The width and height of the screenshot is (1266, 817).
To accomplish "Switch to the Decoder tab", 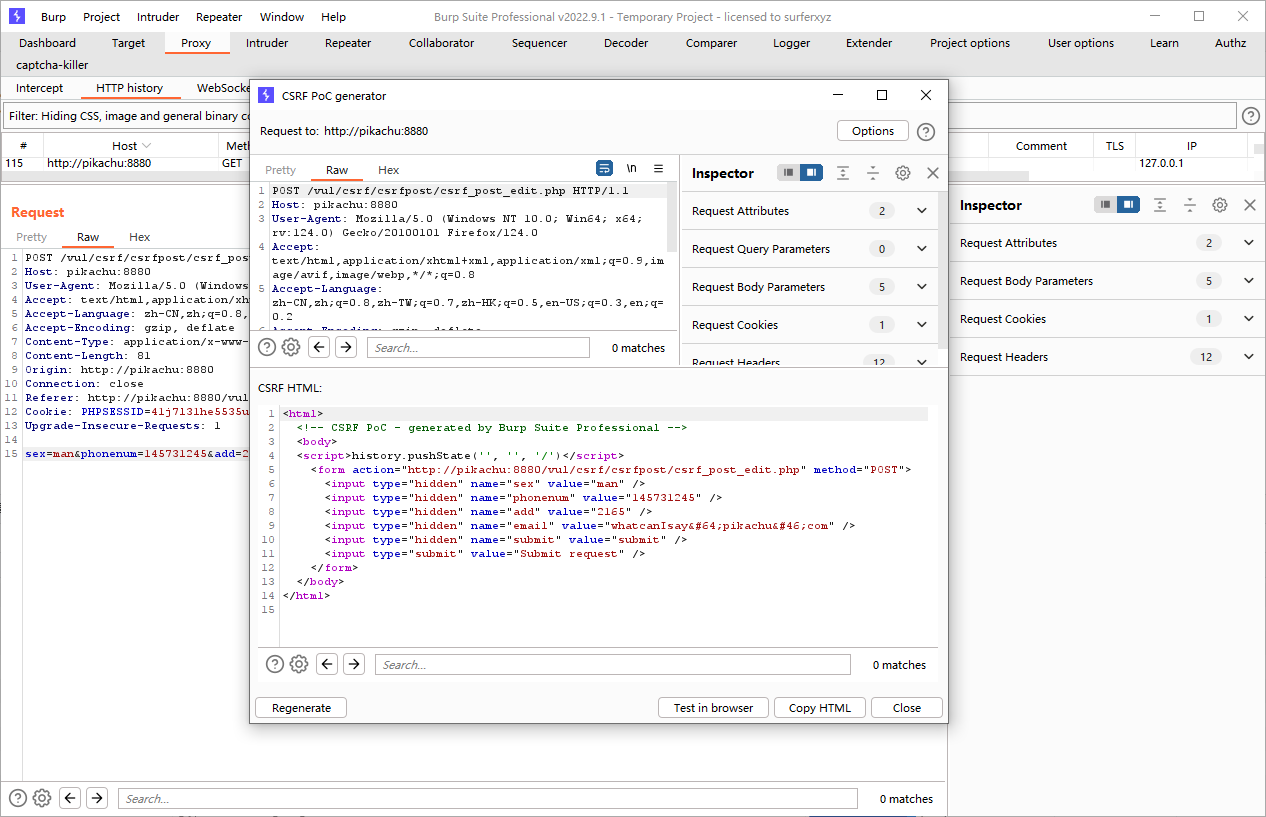I will click(626, 43).
